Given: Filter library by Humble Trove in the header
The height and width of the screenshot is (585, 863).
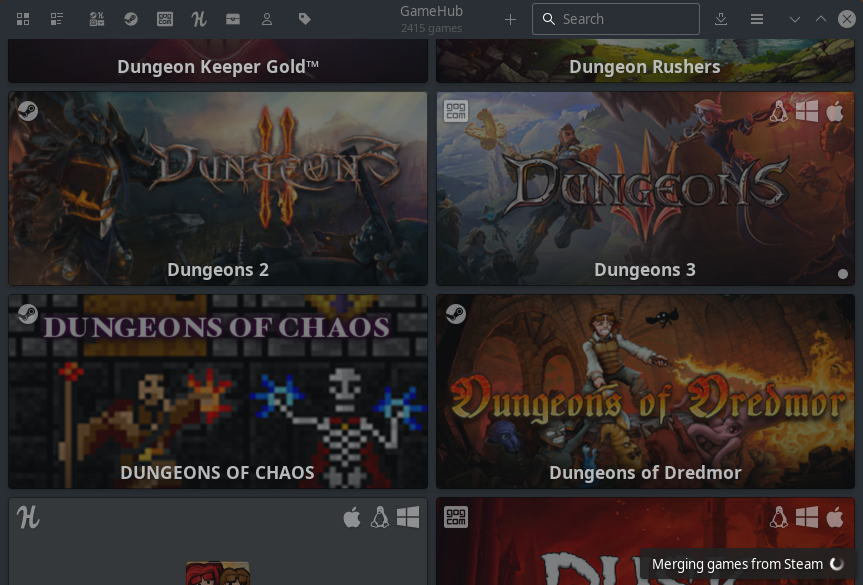Looking at the screenshot, I should (233, 19).
